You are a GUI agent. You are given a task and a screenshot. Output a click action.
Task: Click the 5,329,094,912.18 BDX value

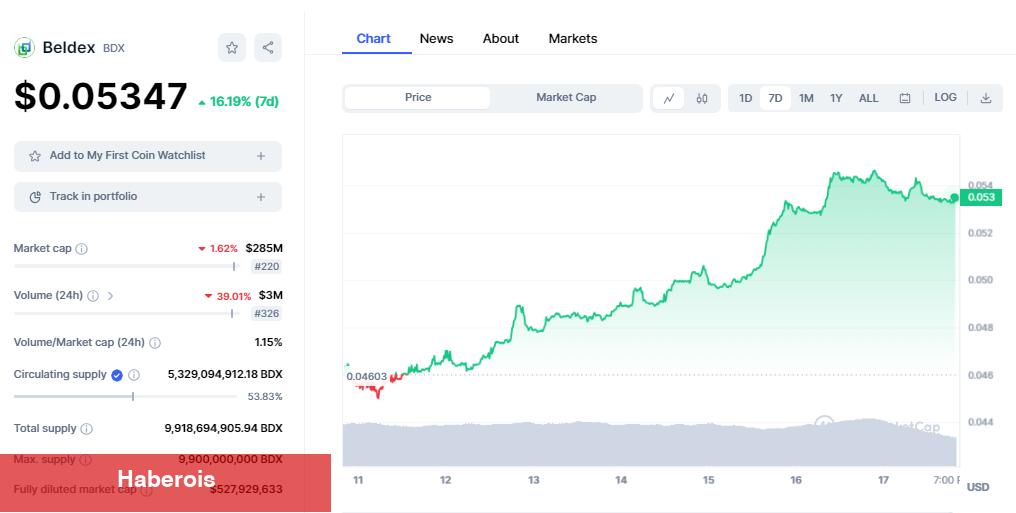225,374
